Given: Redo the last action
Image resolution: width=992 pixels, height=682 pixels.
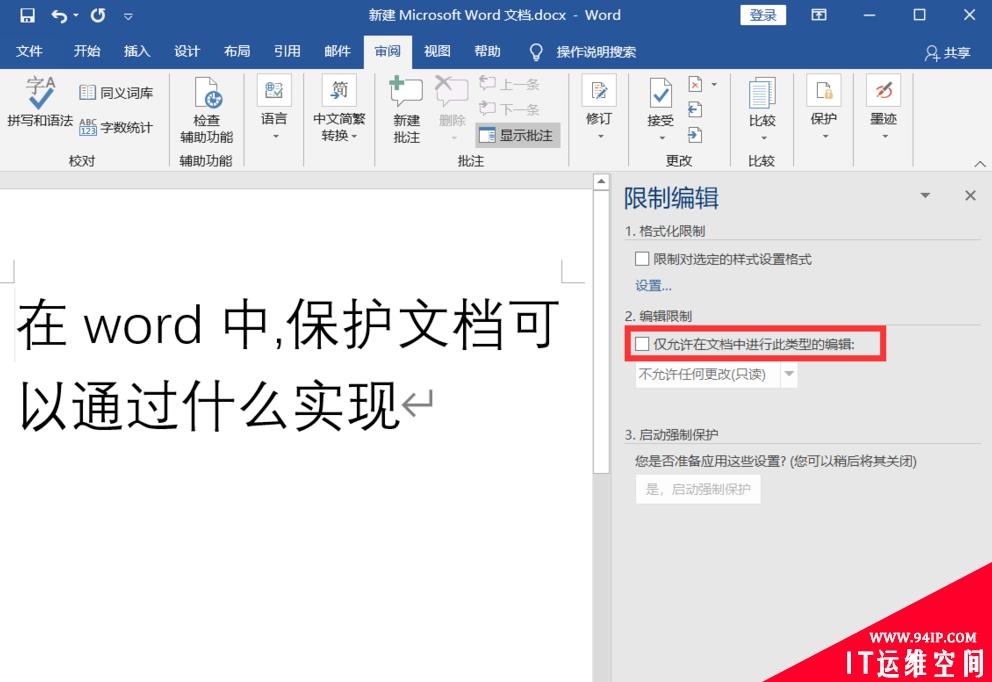Looking at the screenshot, I should coord(97,15).
